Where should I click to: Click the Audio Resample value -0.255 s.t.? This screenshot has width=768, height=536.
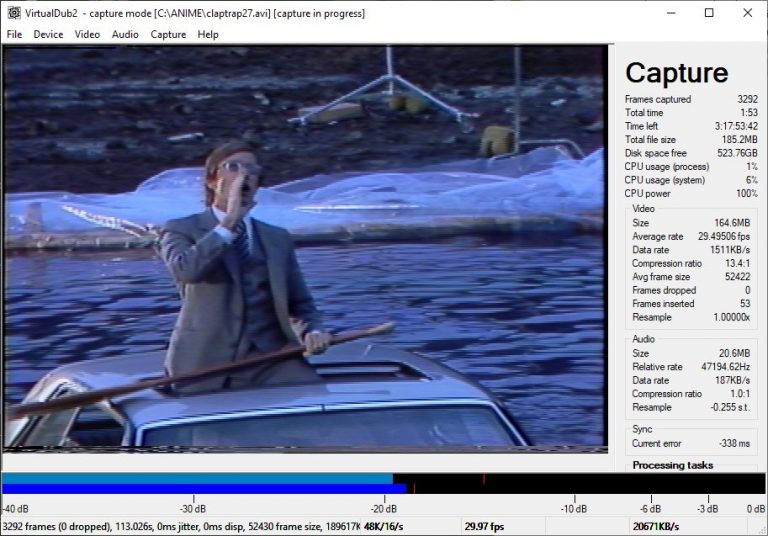730,407
